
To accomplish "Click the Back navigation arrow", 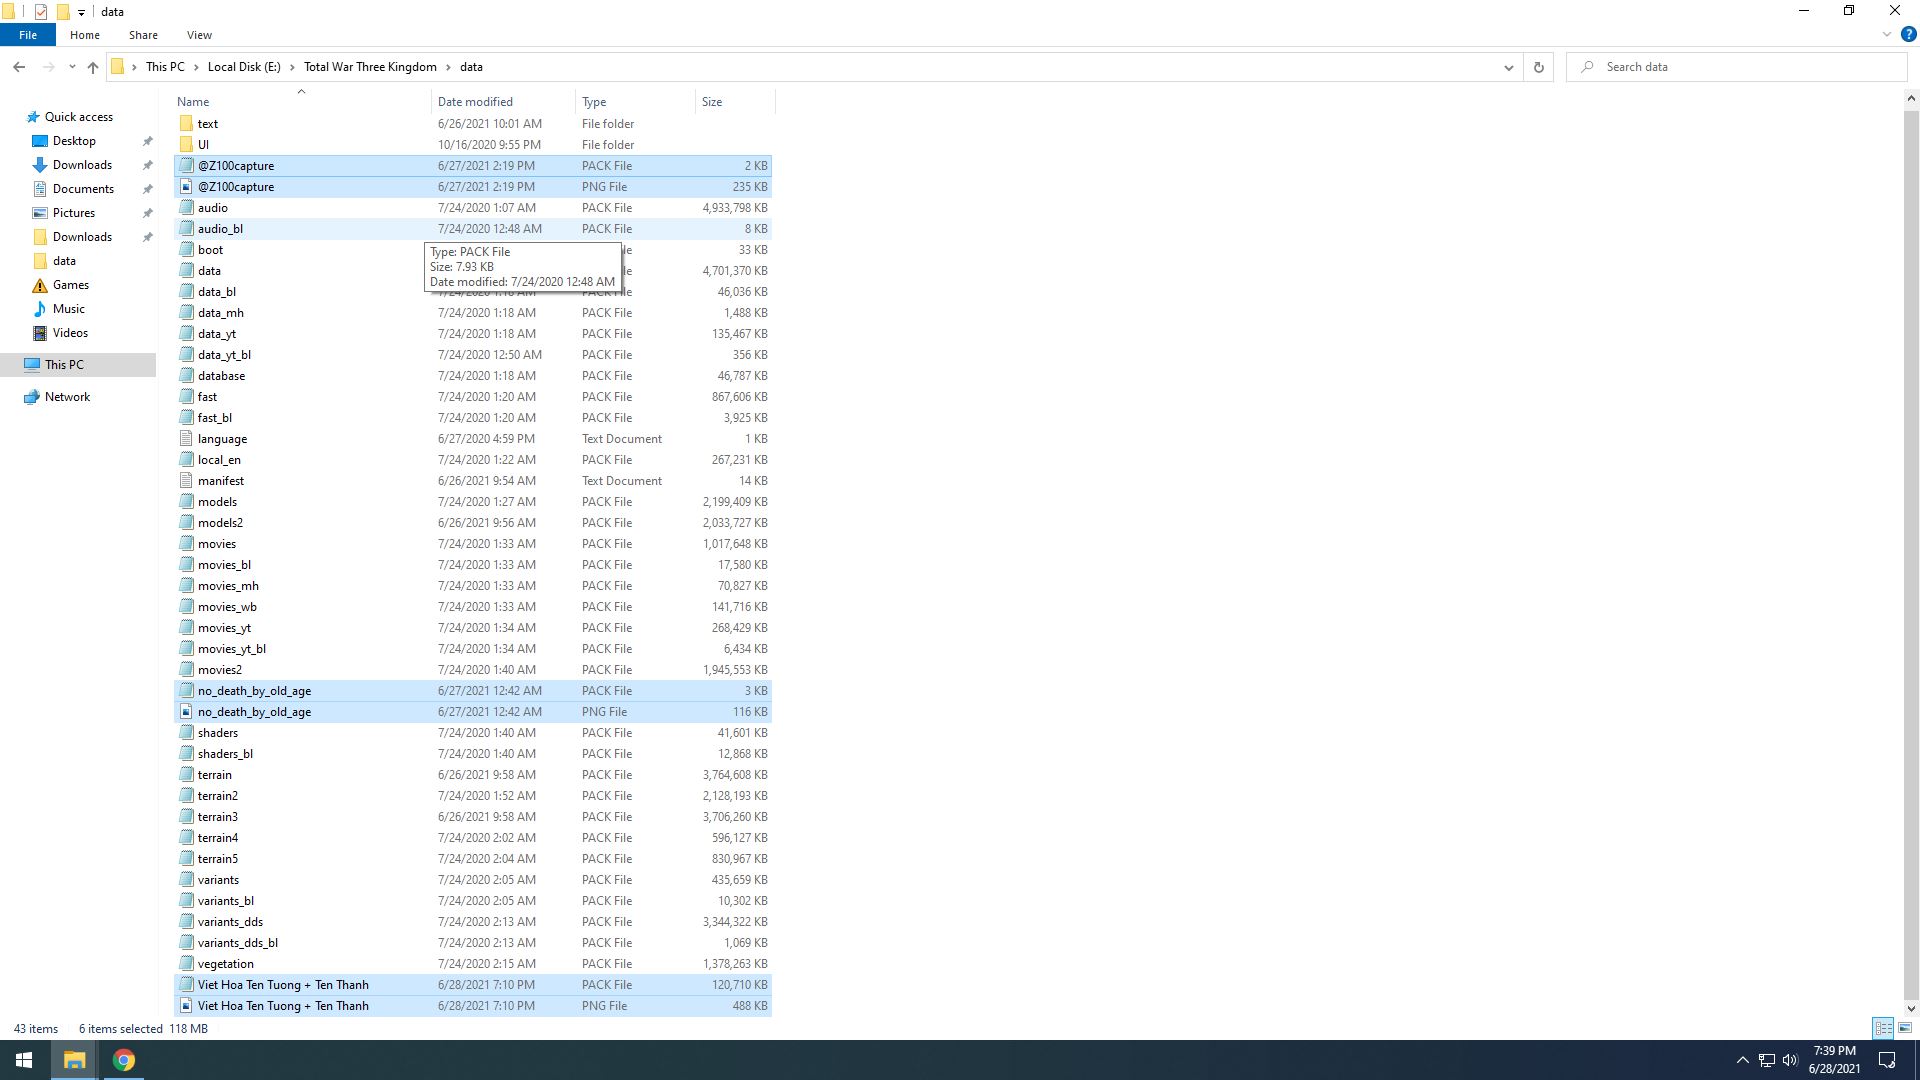I will pyautogui.click(x=19, y=67).
